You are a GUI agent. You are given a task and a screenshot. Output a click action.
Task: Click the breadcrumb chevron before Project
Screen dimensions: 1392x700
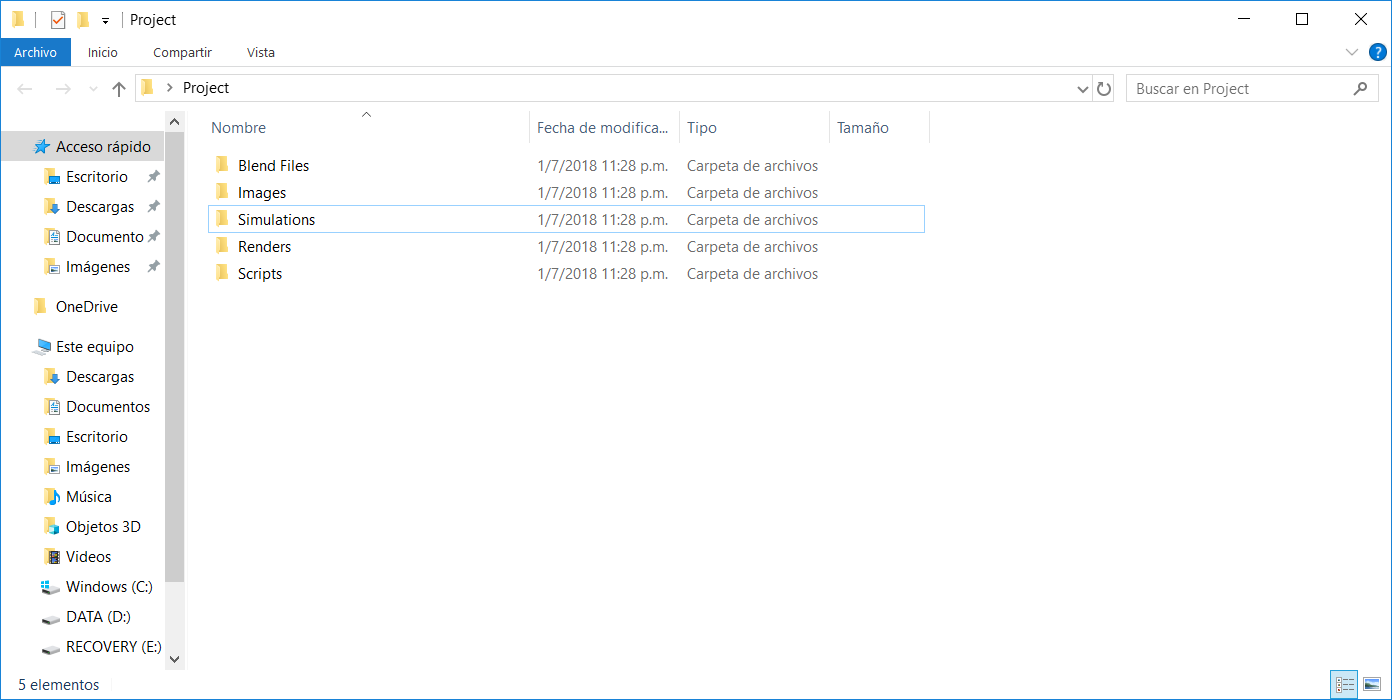170,88
